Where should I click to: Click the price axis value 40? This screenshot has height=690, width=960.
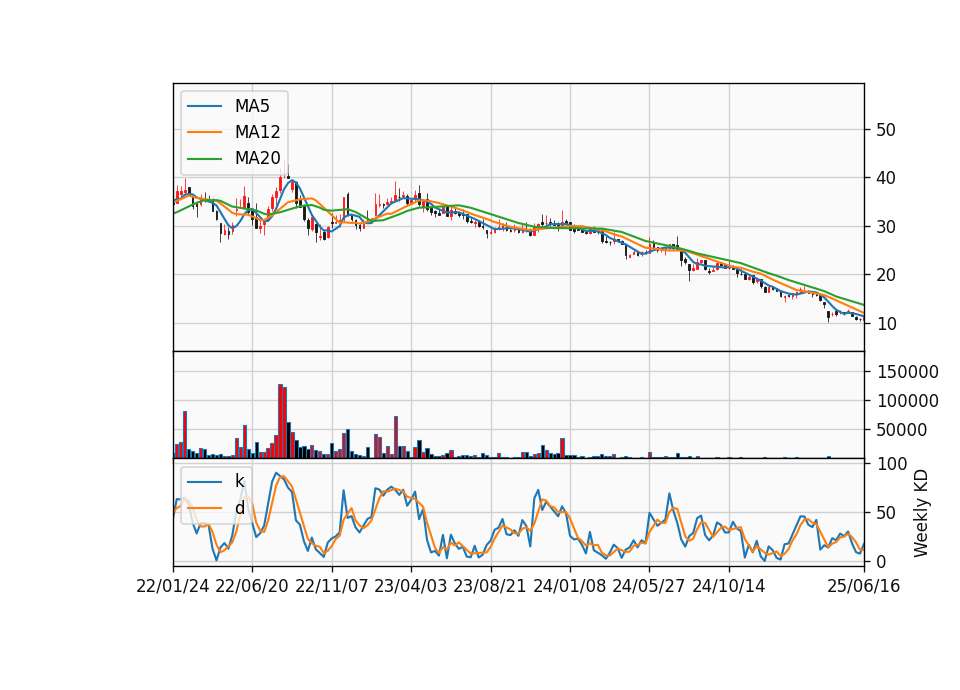point(886,178)
